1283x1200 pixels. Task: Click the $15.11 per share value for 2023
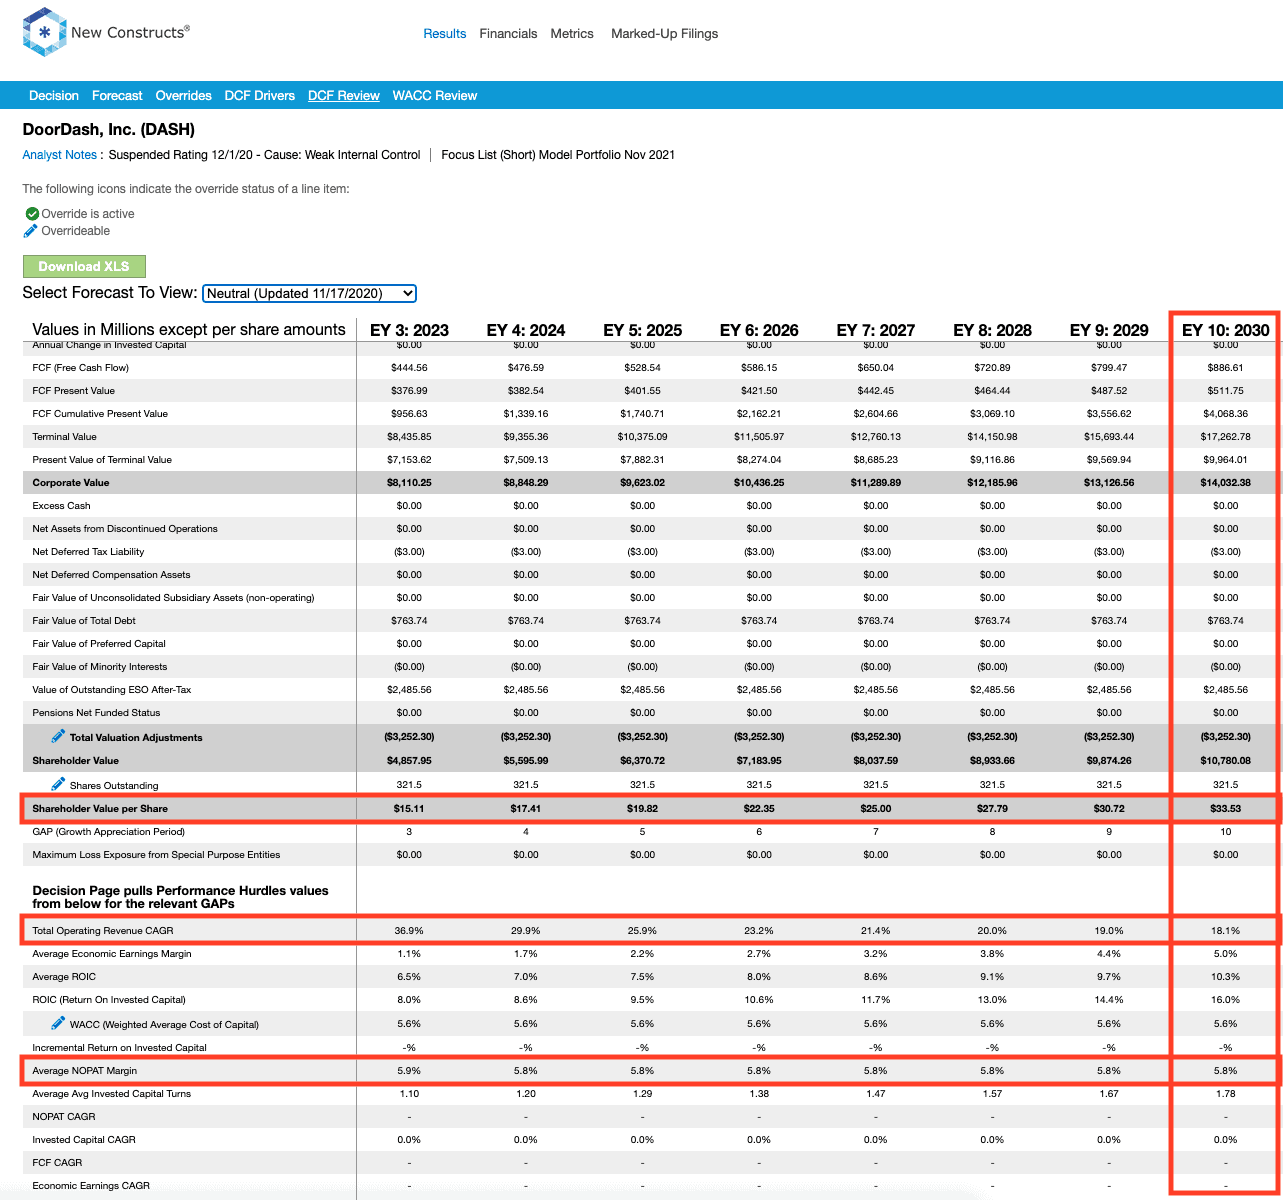click(409, 809)
